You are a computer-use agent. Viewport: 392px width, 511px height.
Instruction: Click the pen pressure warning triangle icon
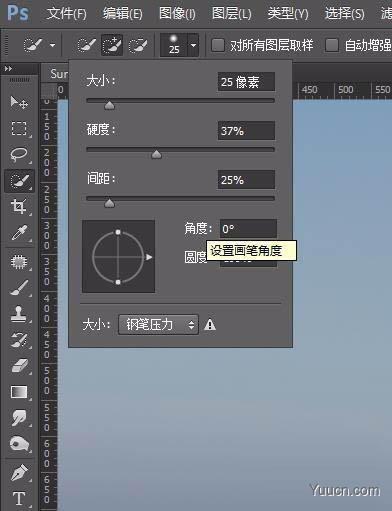[210, 324]
